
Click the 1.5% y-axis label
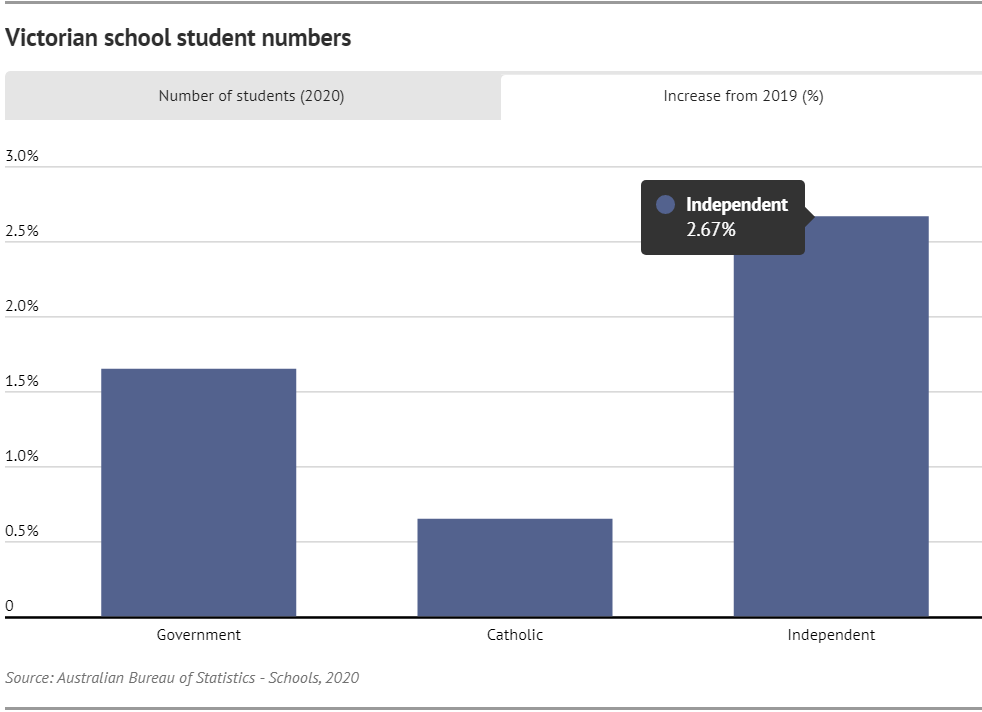point(22,381)
